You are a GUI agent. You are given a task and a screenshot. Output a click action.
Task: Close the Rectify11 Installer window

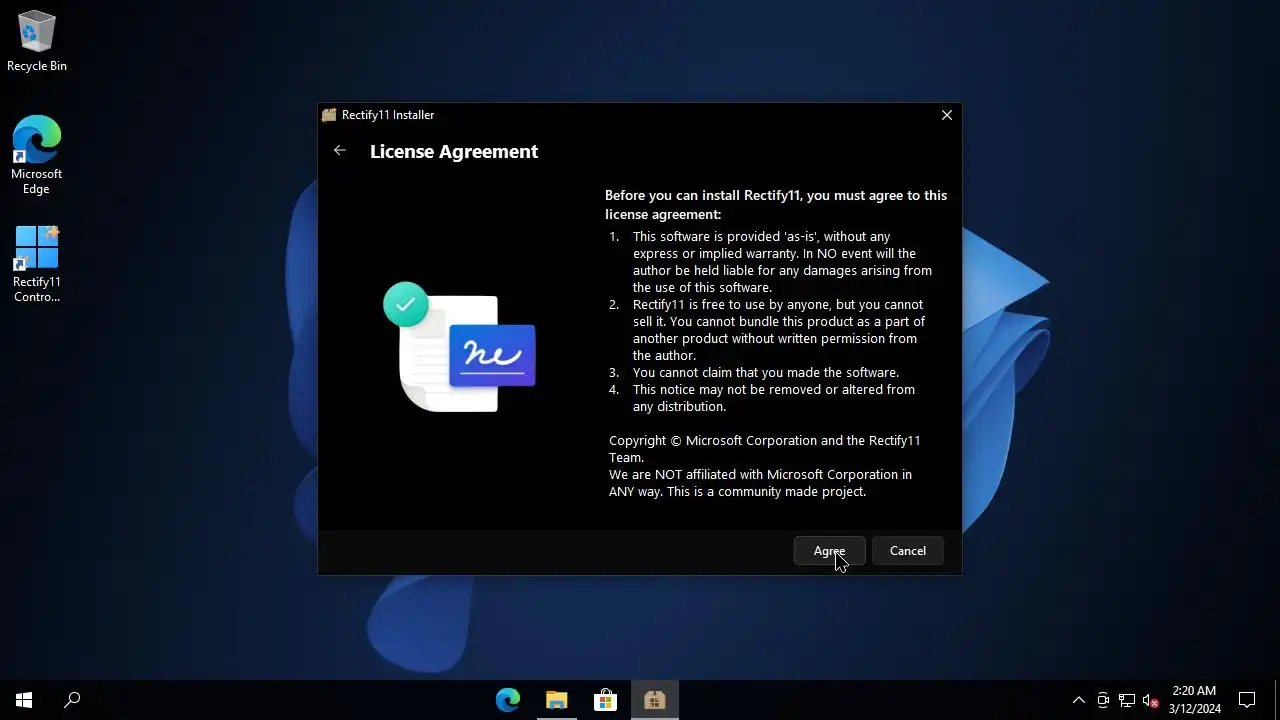coord(946,115)
